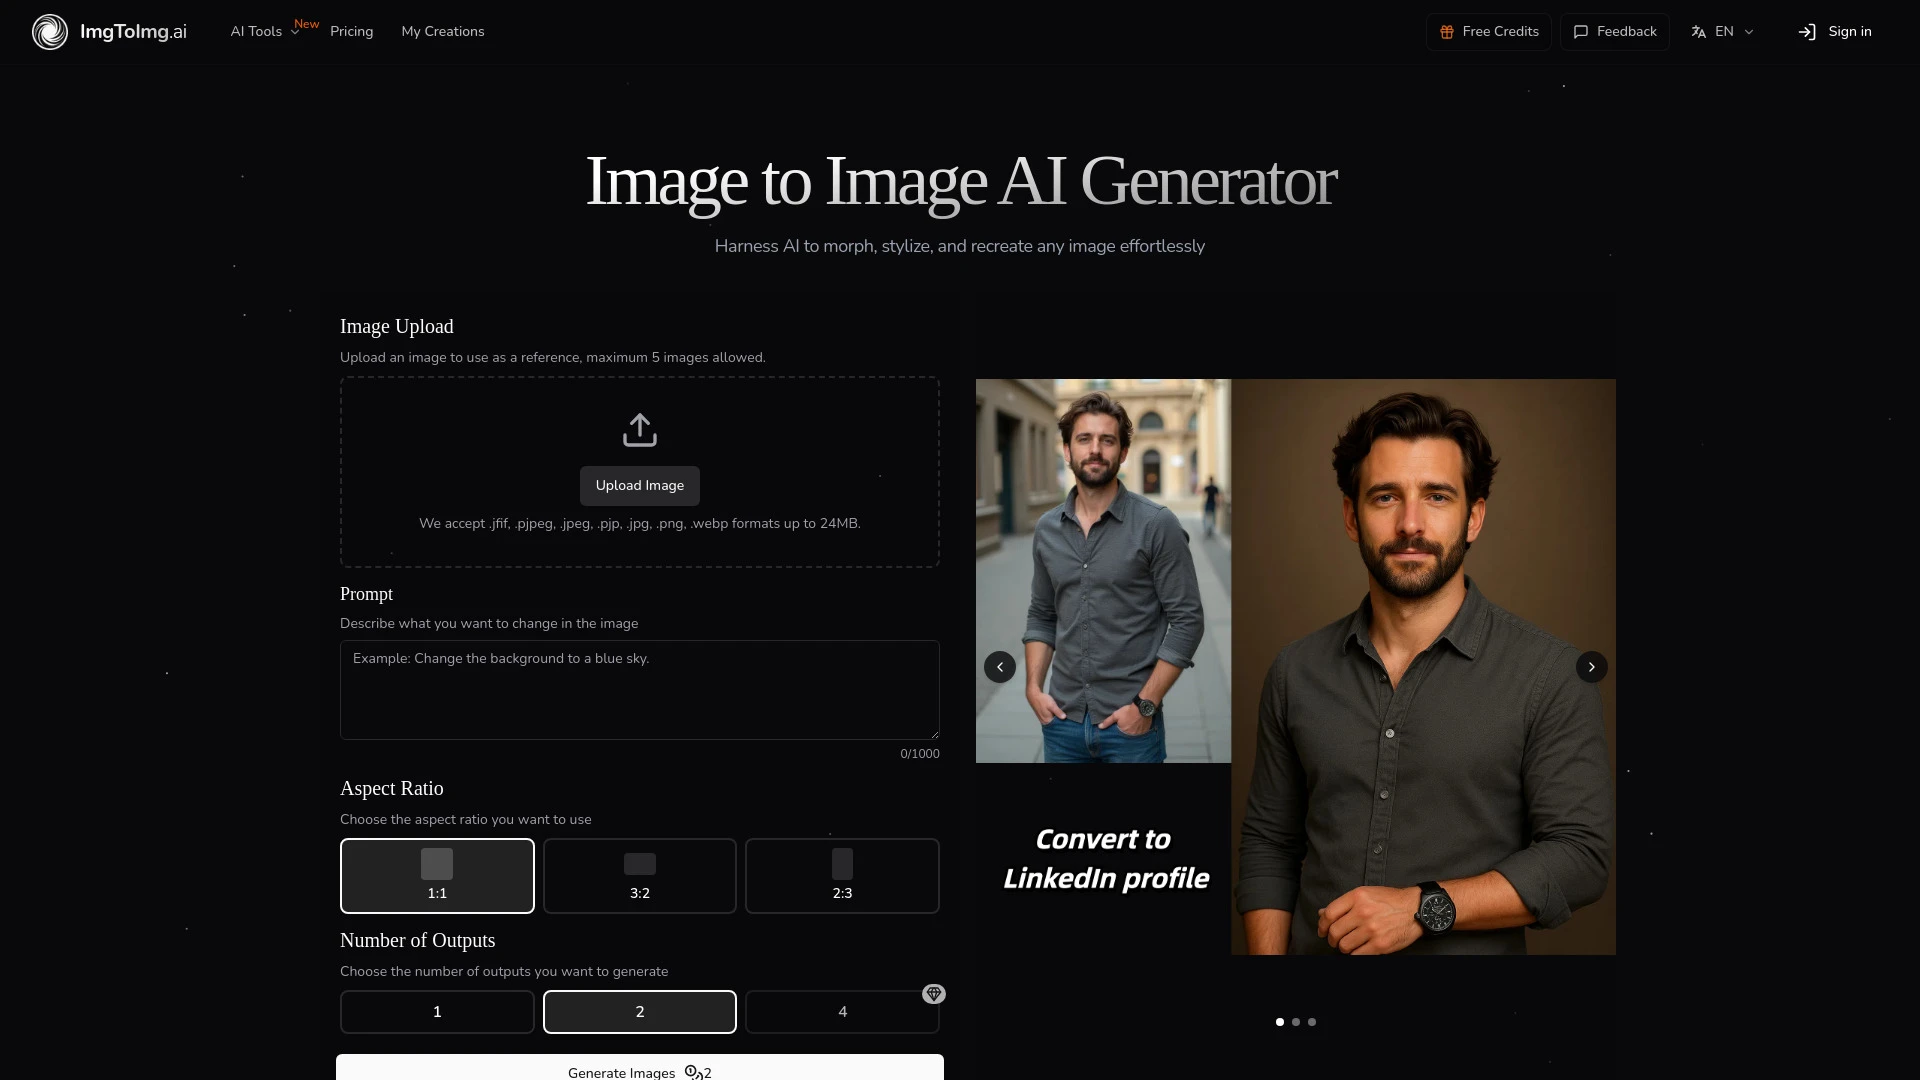Select the 3:2 aspect ratio option
Image resolution: width=1920 pixels, height=1080 pixels.
(639, 876)
